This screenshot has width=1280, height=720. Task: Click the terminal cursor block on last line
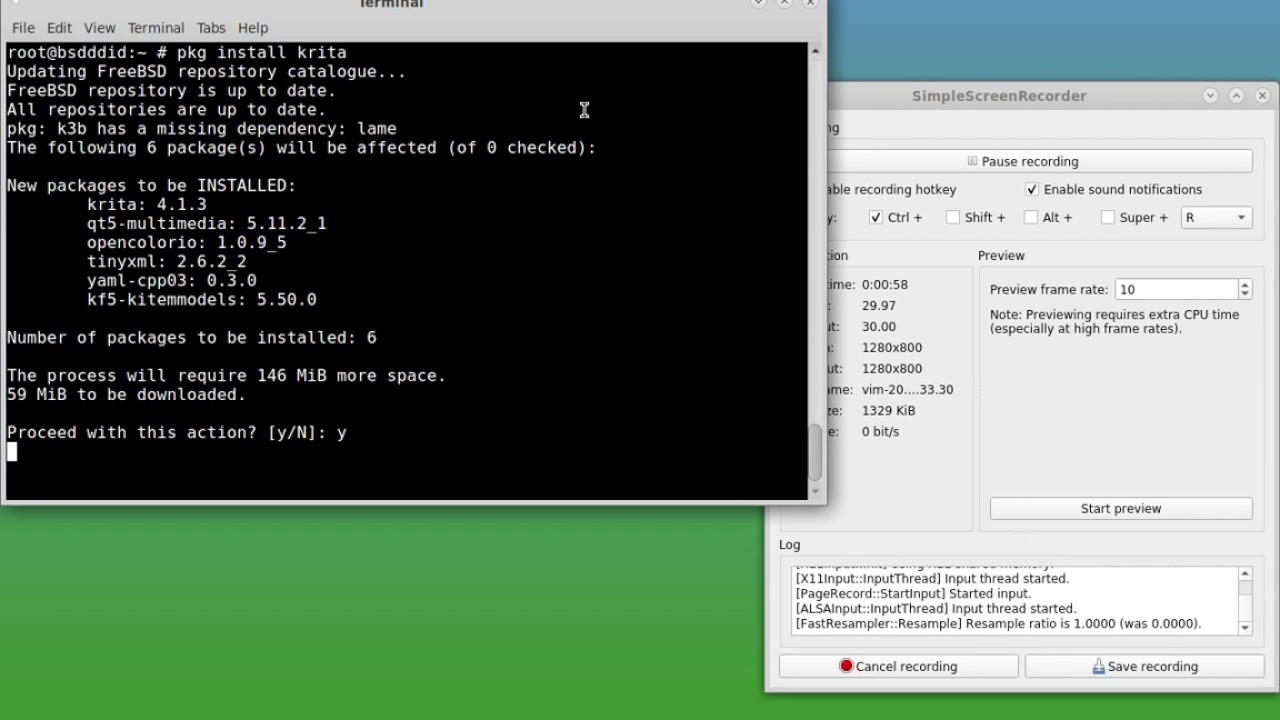12,451
